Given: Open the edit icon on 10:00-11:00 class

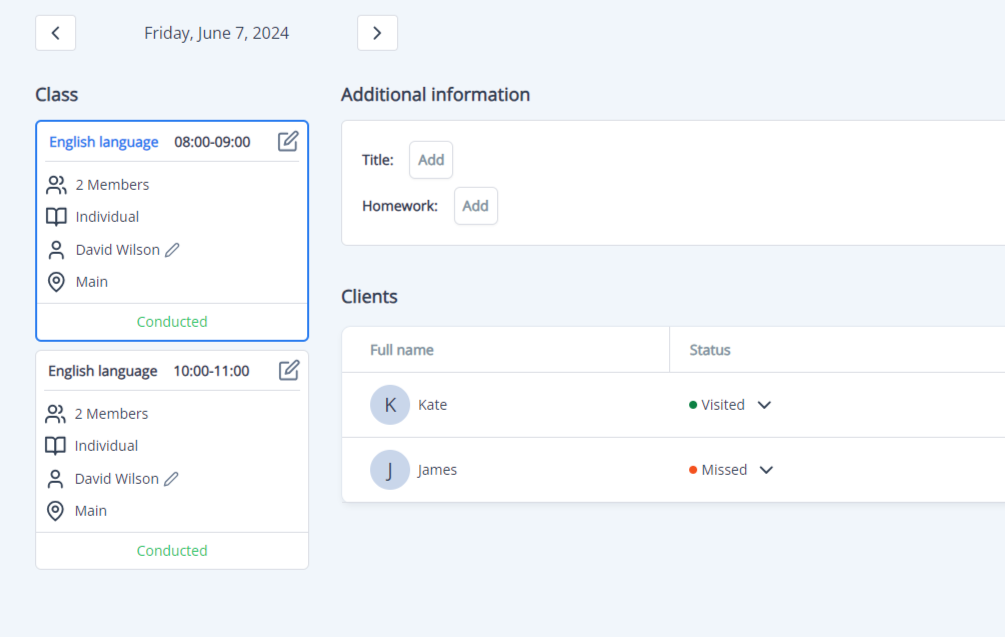Looking at the screenshot, I should coord(288,370).
